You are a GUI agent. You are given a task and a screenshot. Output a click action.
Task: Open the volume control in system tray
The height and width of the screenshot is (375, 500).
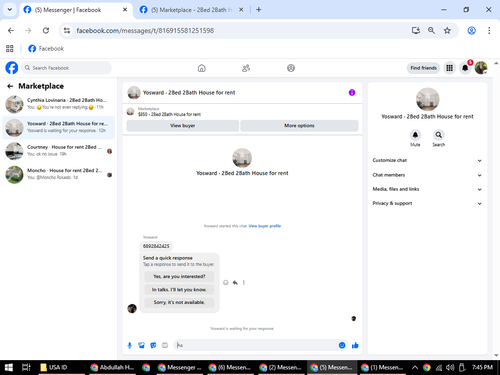(x=450, y=368)
